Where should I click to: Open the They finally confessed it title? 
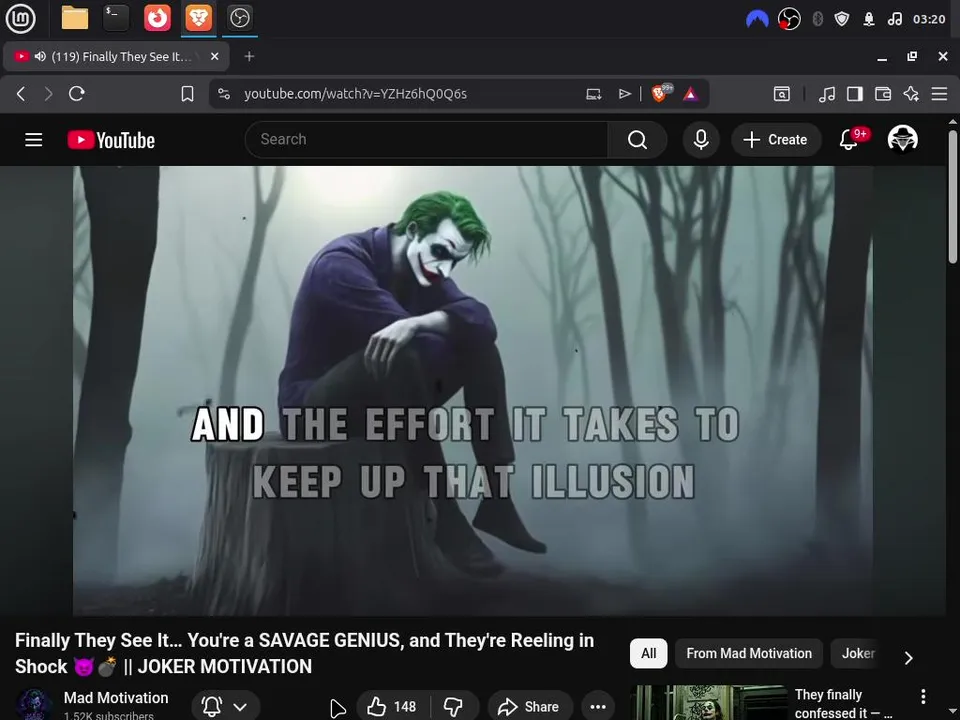844,703
